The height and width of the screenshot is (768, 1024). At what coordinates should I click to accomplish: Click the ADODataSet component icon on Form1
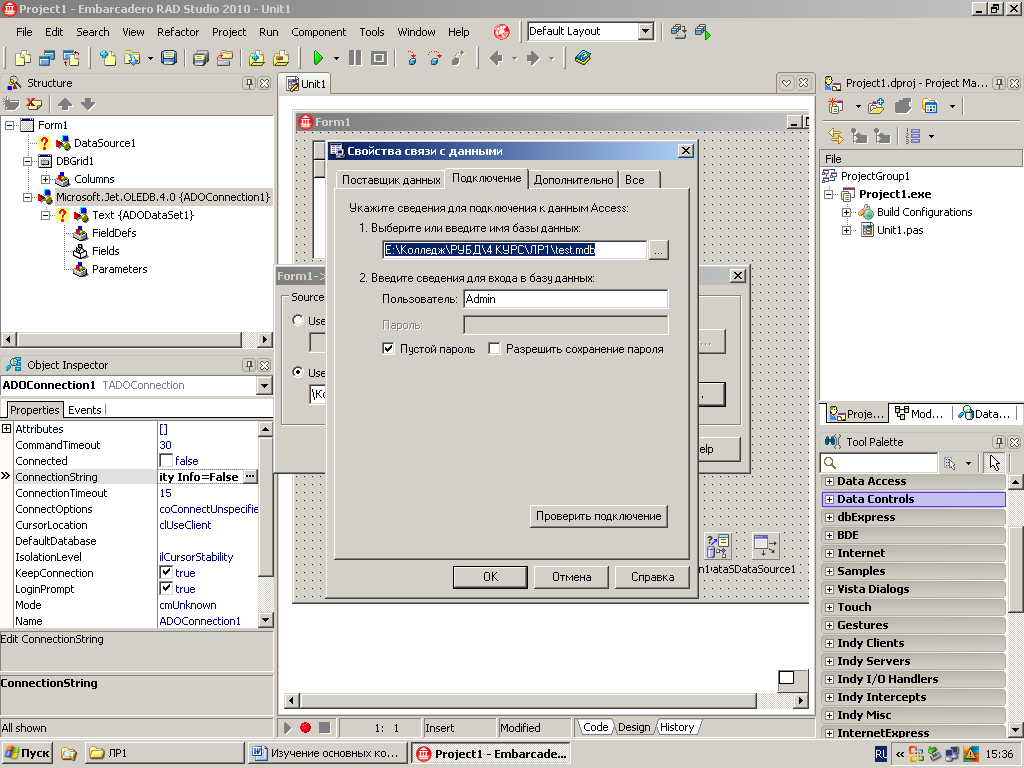718,546
